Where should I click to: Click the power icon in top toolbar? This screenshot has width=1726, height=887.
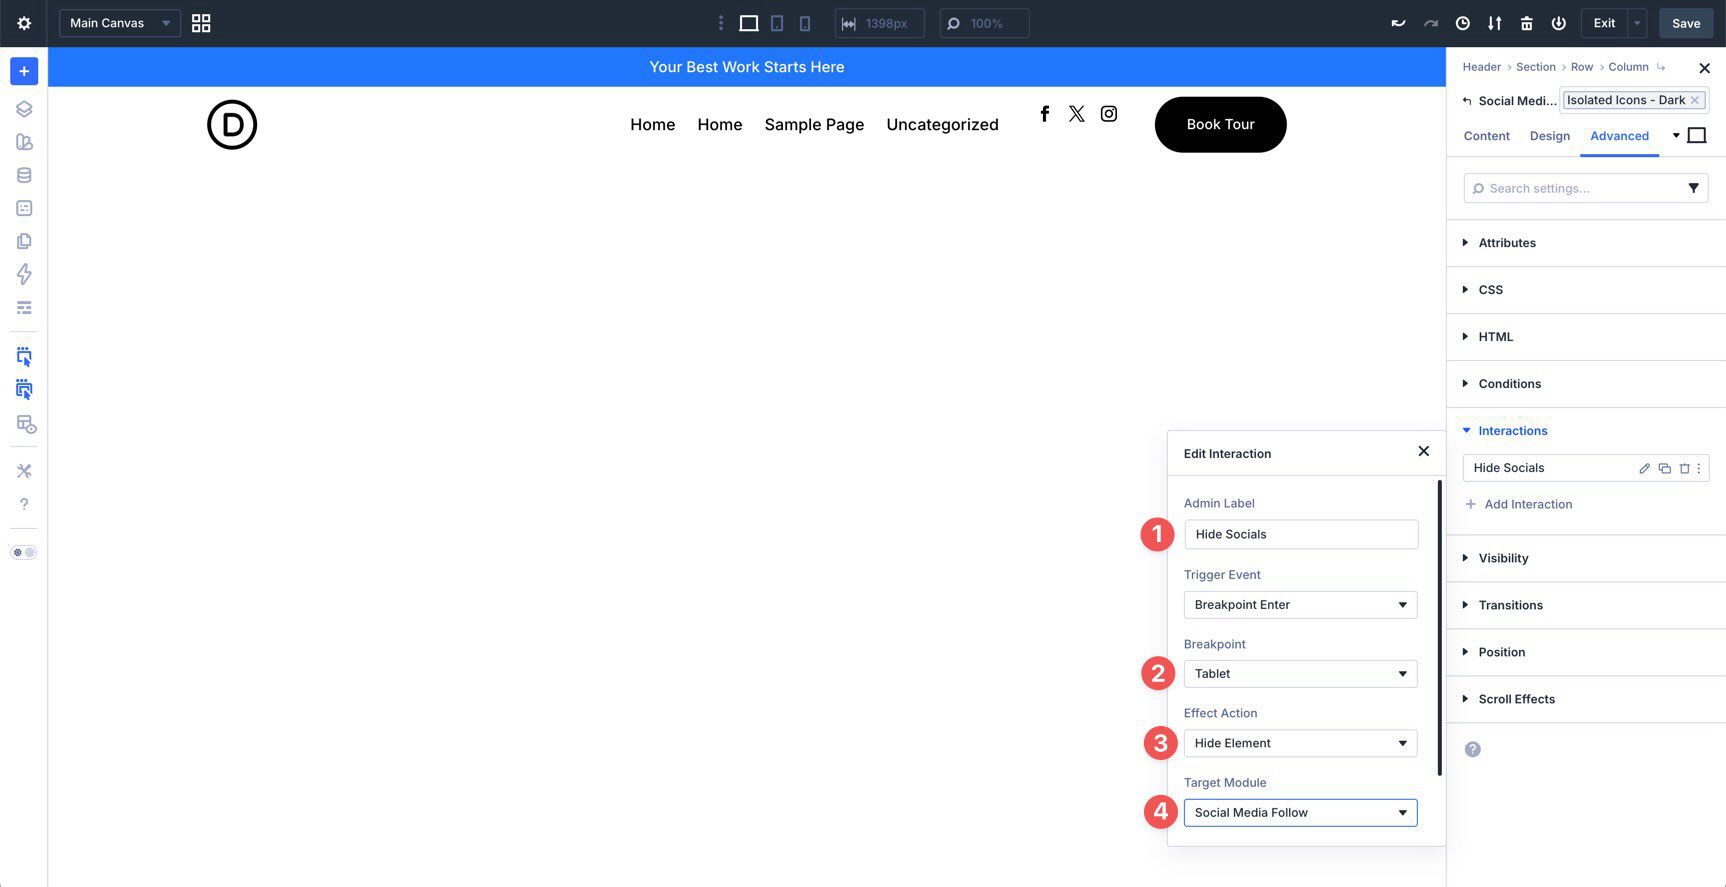click(x=1559, y=23)
